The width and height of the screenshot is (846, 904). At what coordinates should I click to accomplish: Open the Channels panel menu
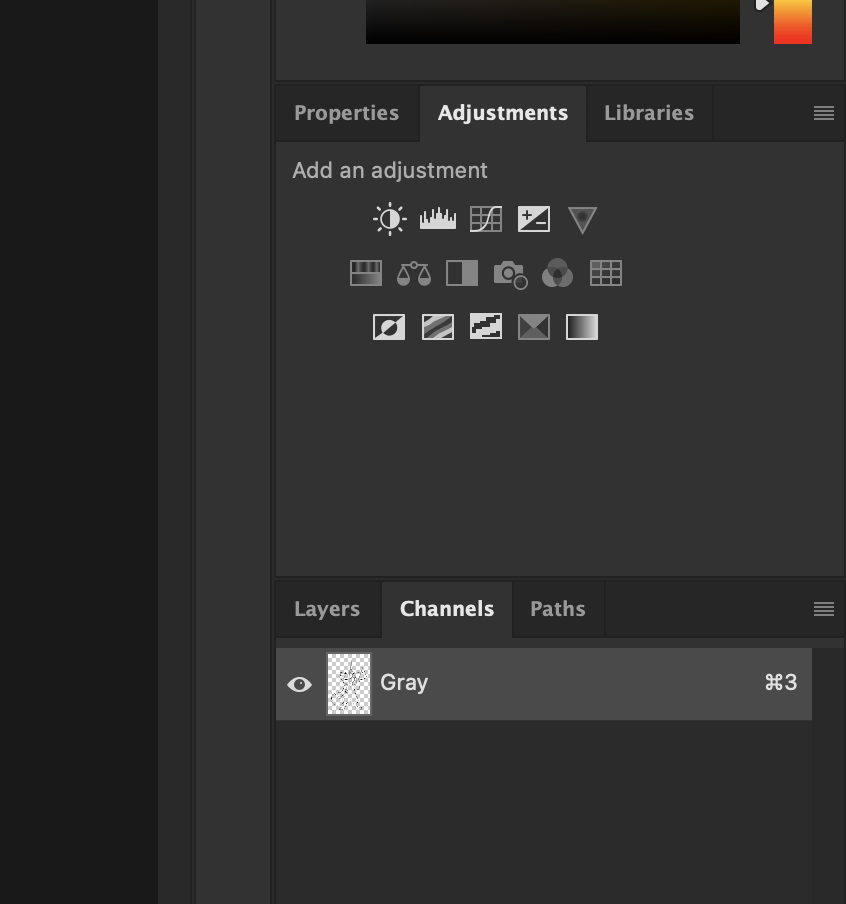tap(824, 609)
